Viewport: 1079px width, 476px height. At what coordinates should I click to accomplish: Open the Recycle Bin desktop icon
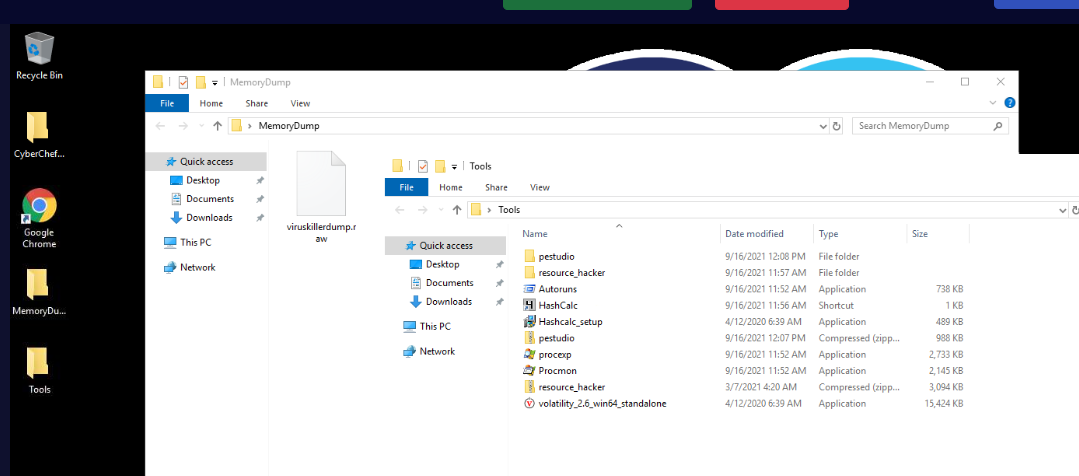click(x=39, y=56)
